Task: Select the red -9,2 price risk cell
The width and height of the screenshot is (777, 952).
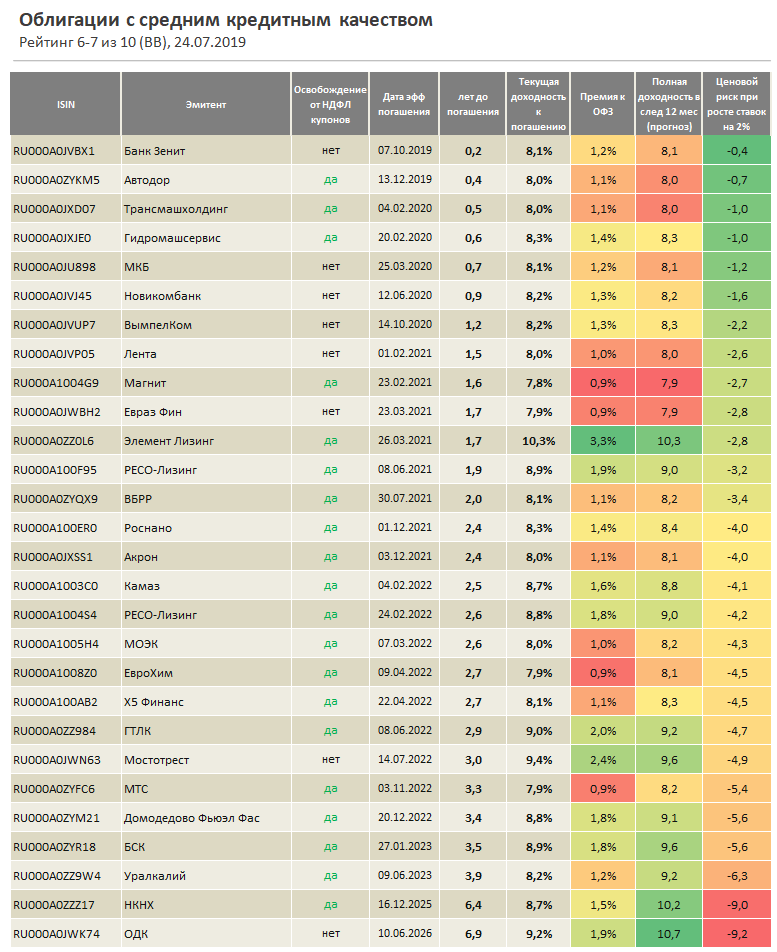Action: (x=736, y=934)
